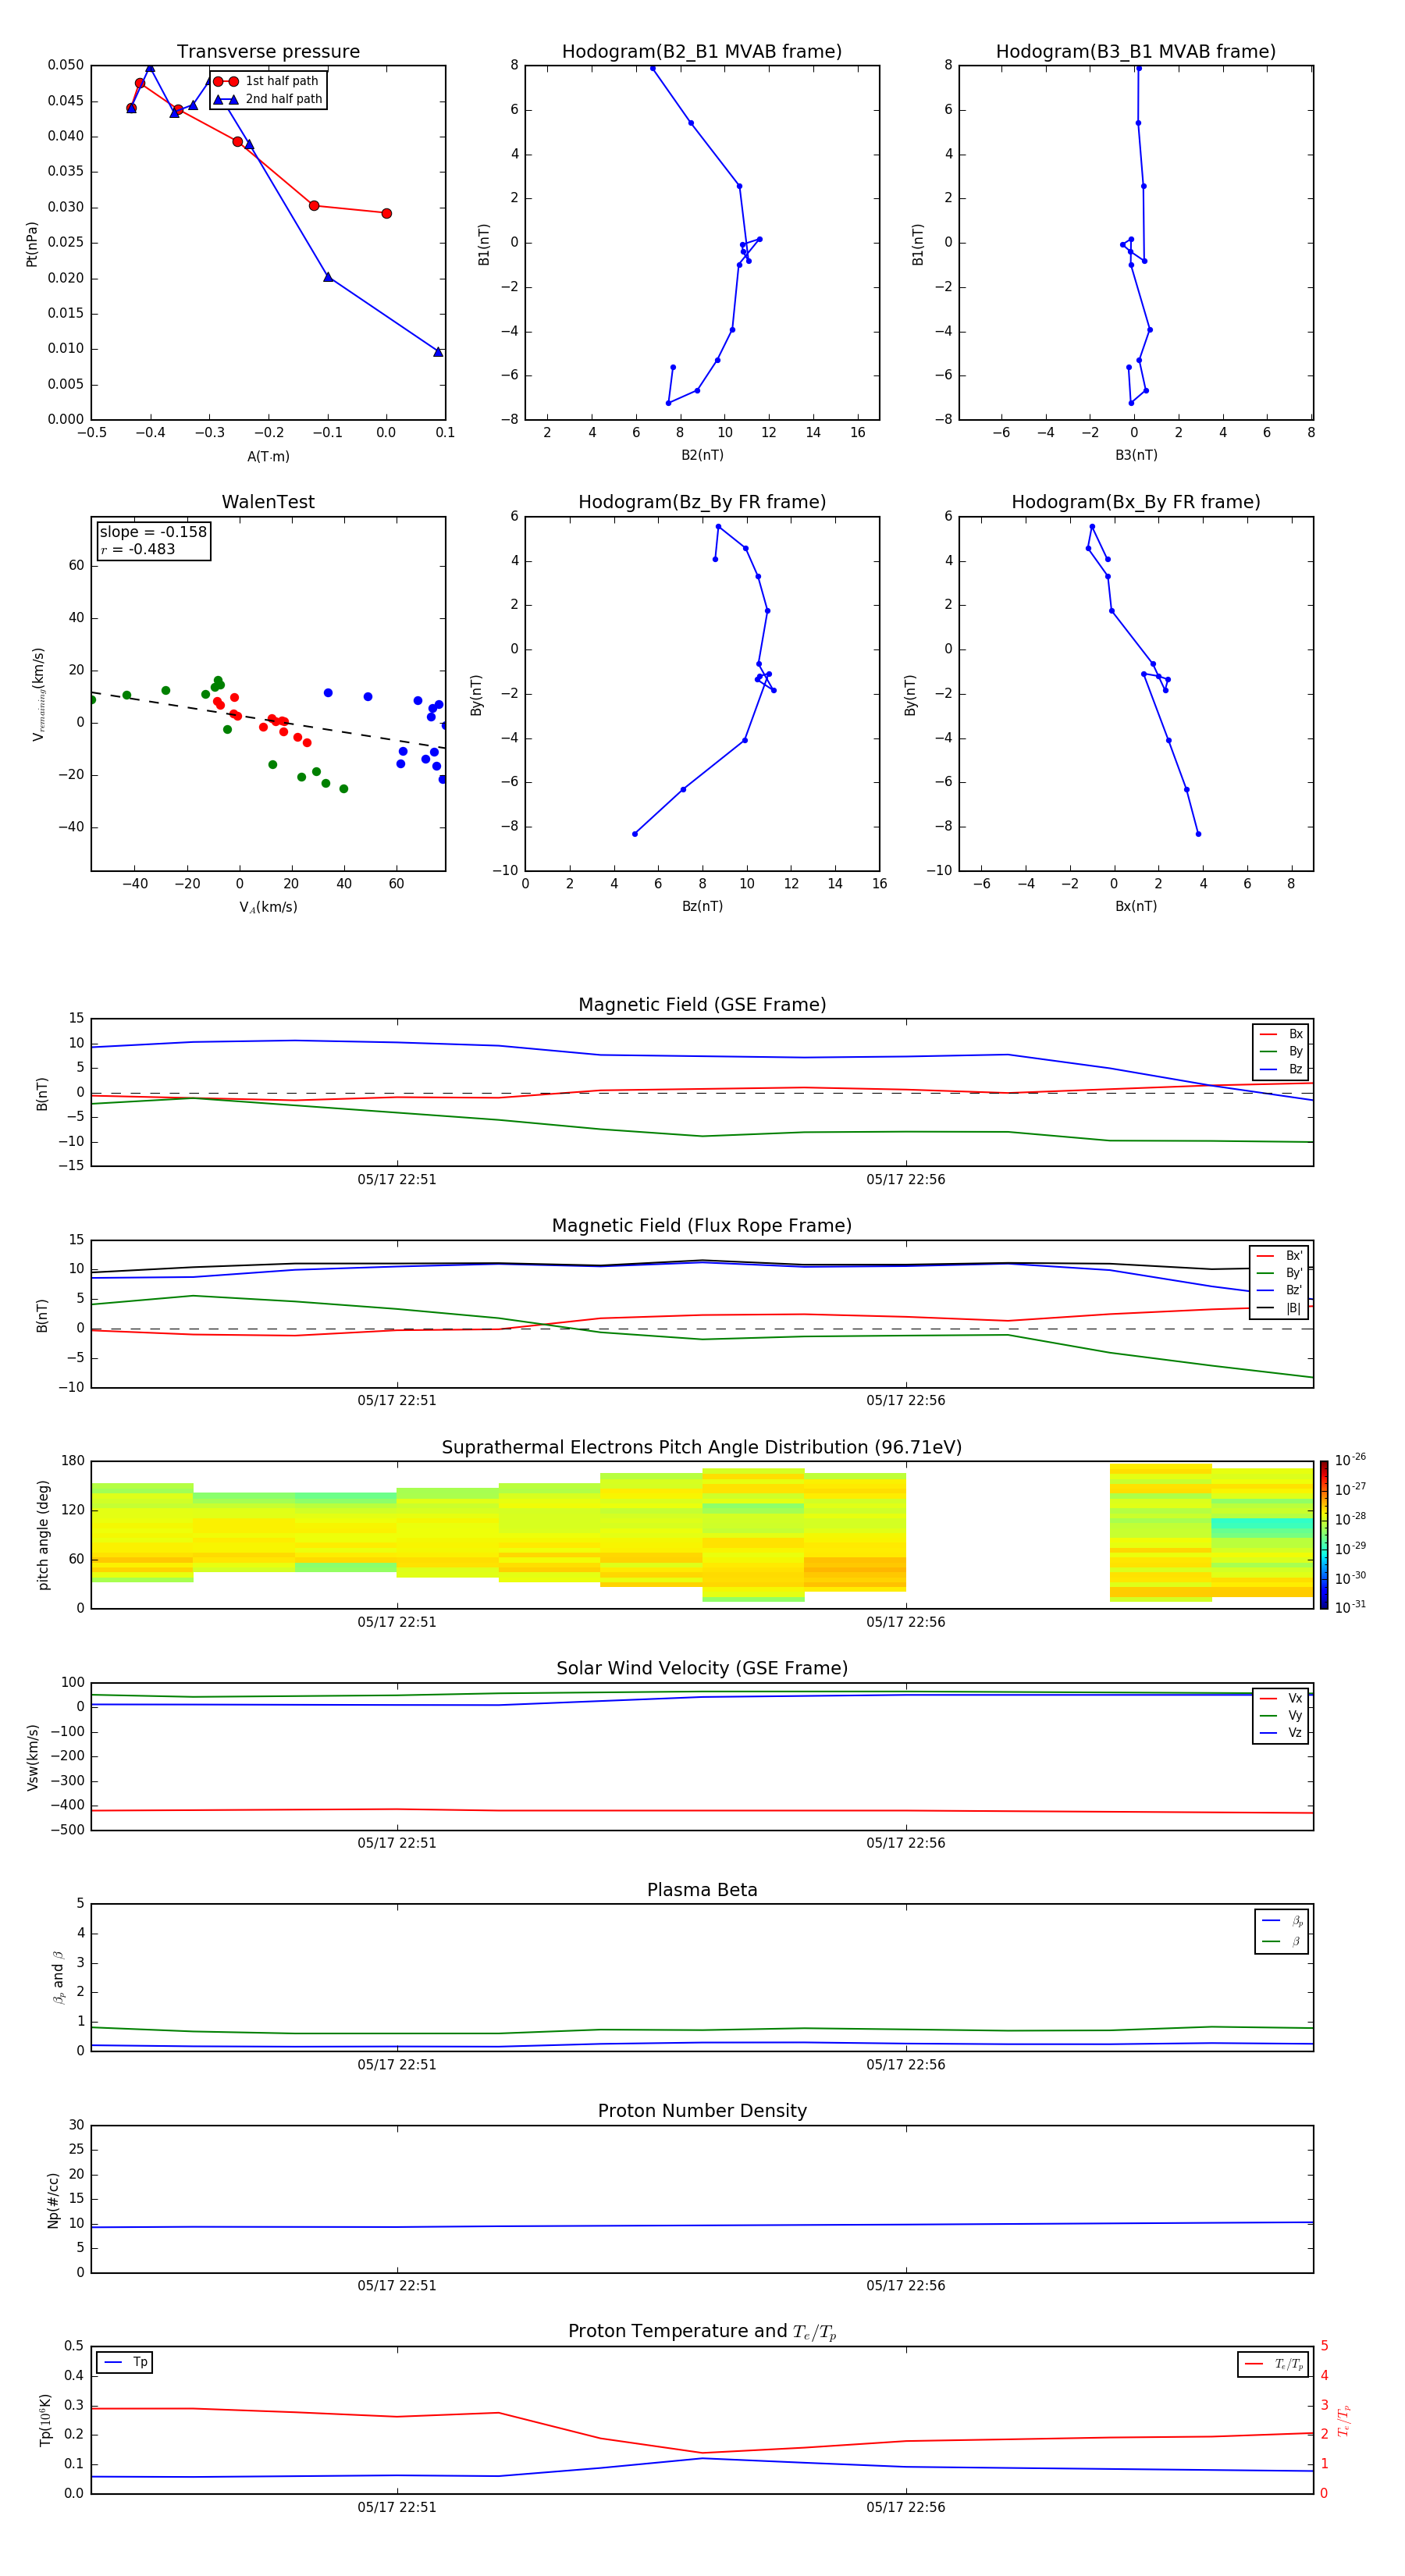Click the 'By' legend entry in GSE magnetic field
The image size is (1405, 2576).
[1281, 1051]
